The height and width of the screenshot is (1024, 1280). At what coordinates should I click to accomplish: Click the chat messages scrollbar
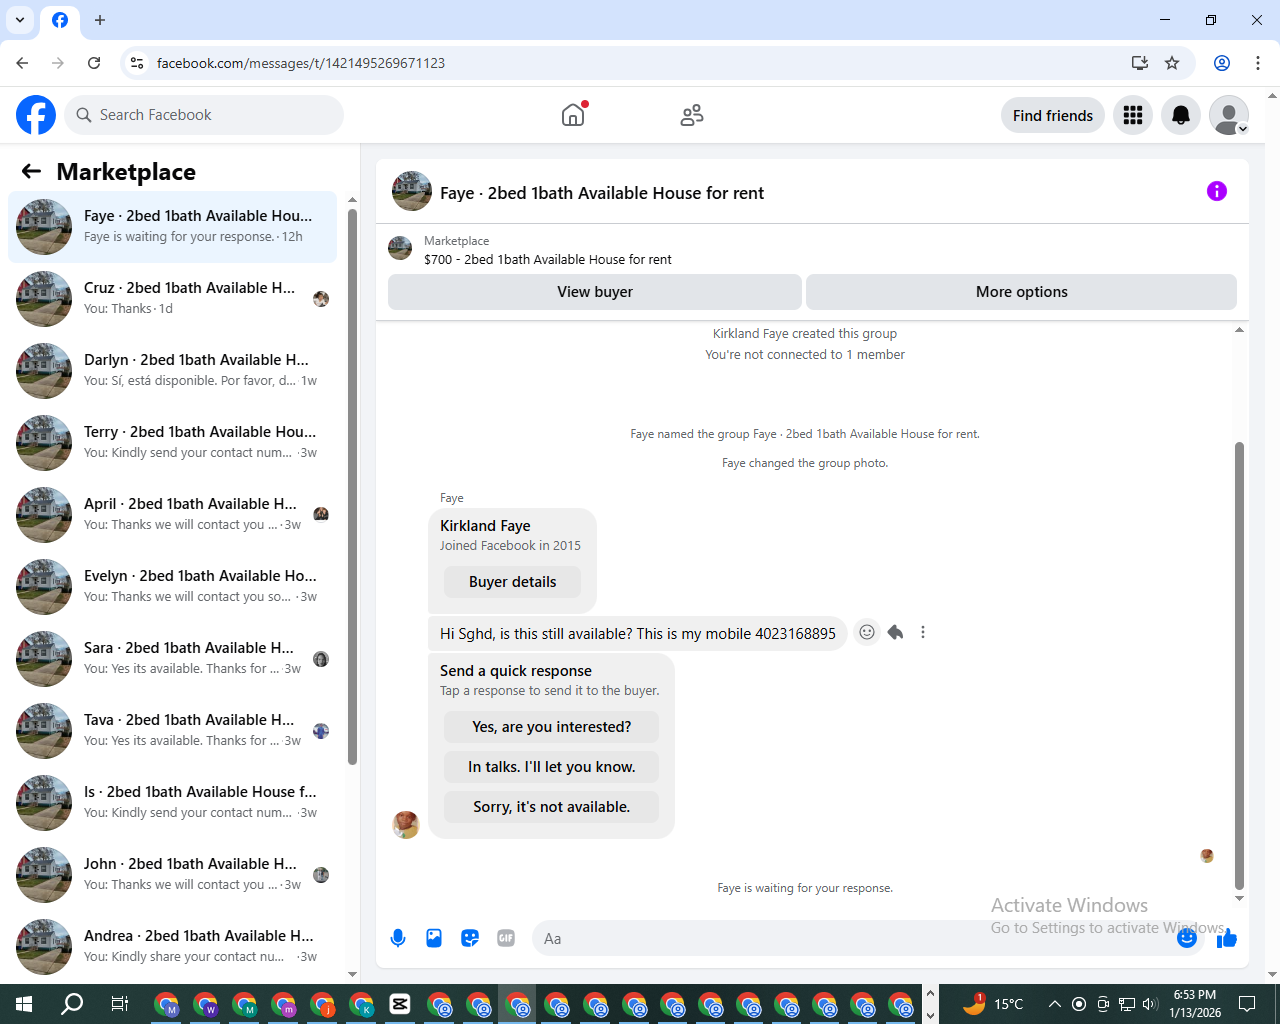click(1239, 665)
